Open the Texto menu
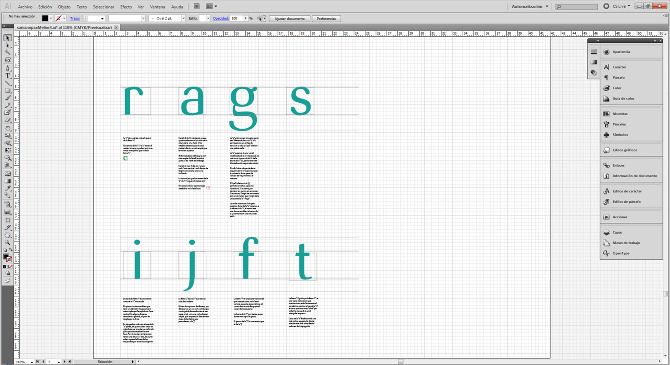Image resolution: width=670 pixels, height=365 pixels. (x=82, y=7)
